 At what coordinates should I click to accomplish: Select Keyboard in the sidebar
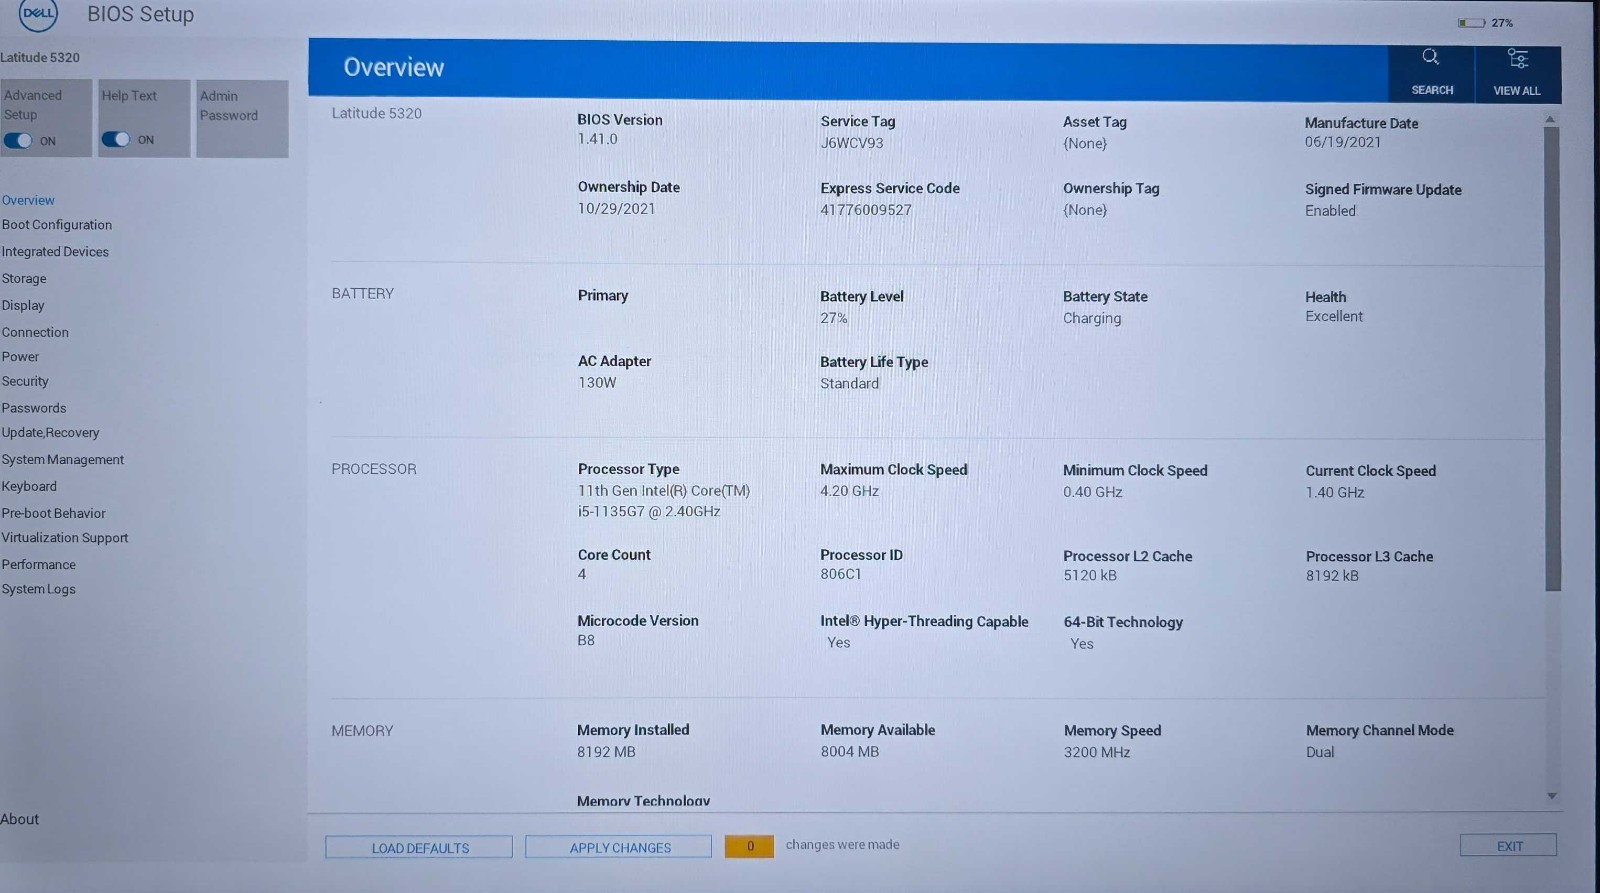(29, 486)
